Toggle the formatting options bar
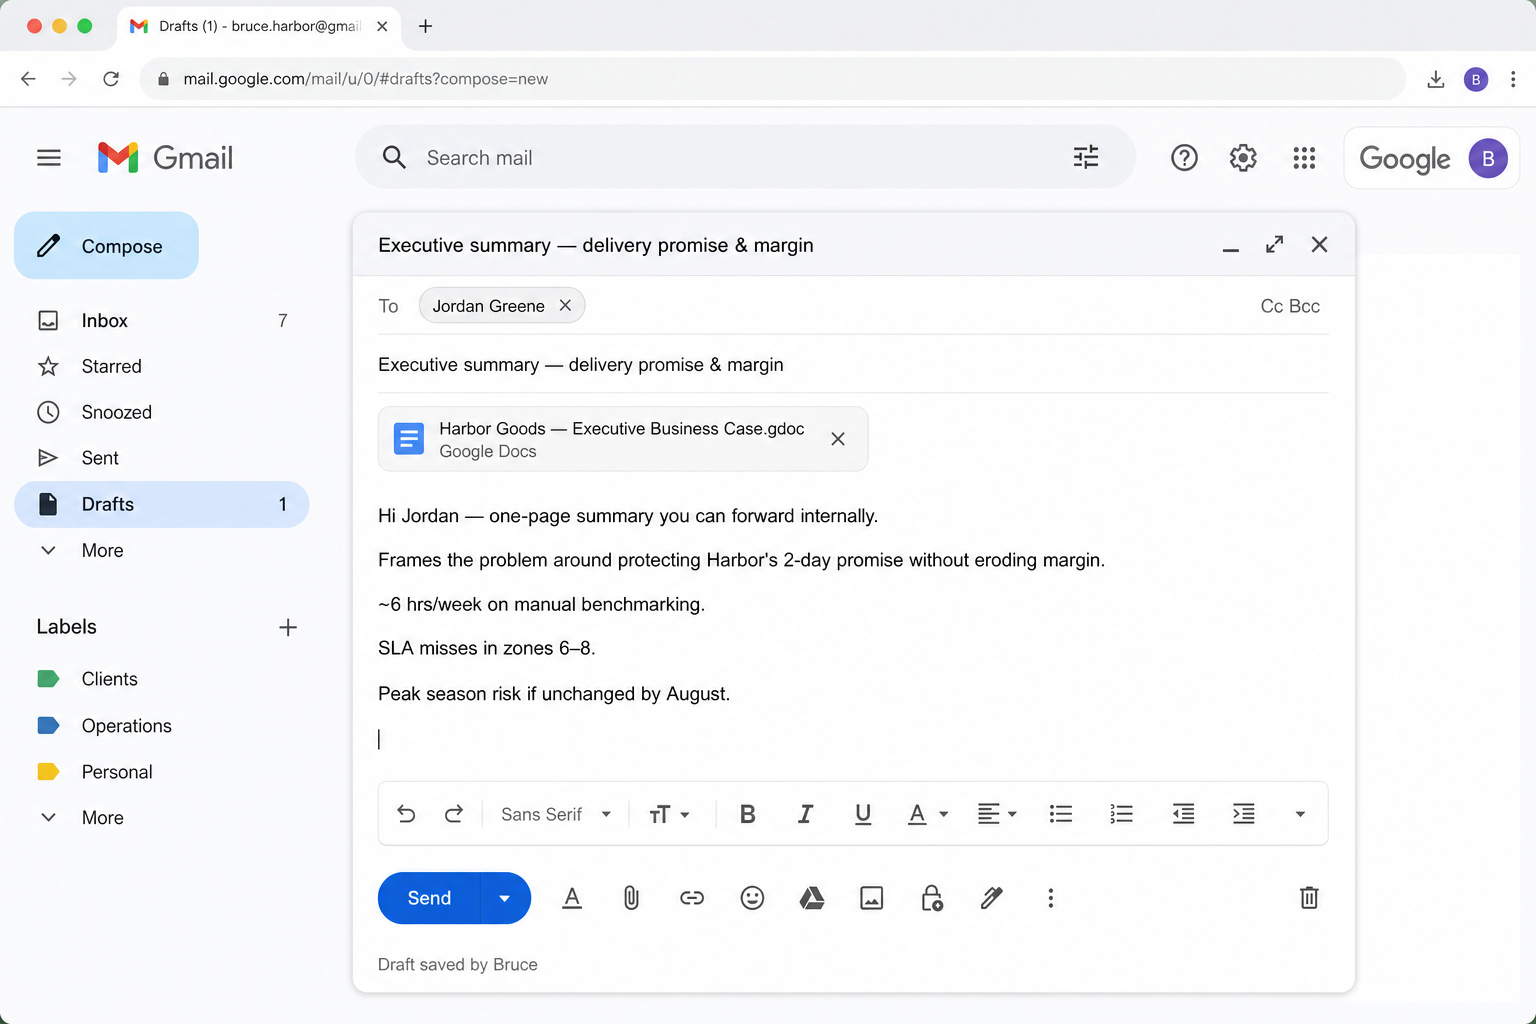1536x1024 pixels. [572, 898]
